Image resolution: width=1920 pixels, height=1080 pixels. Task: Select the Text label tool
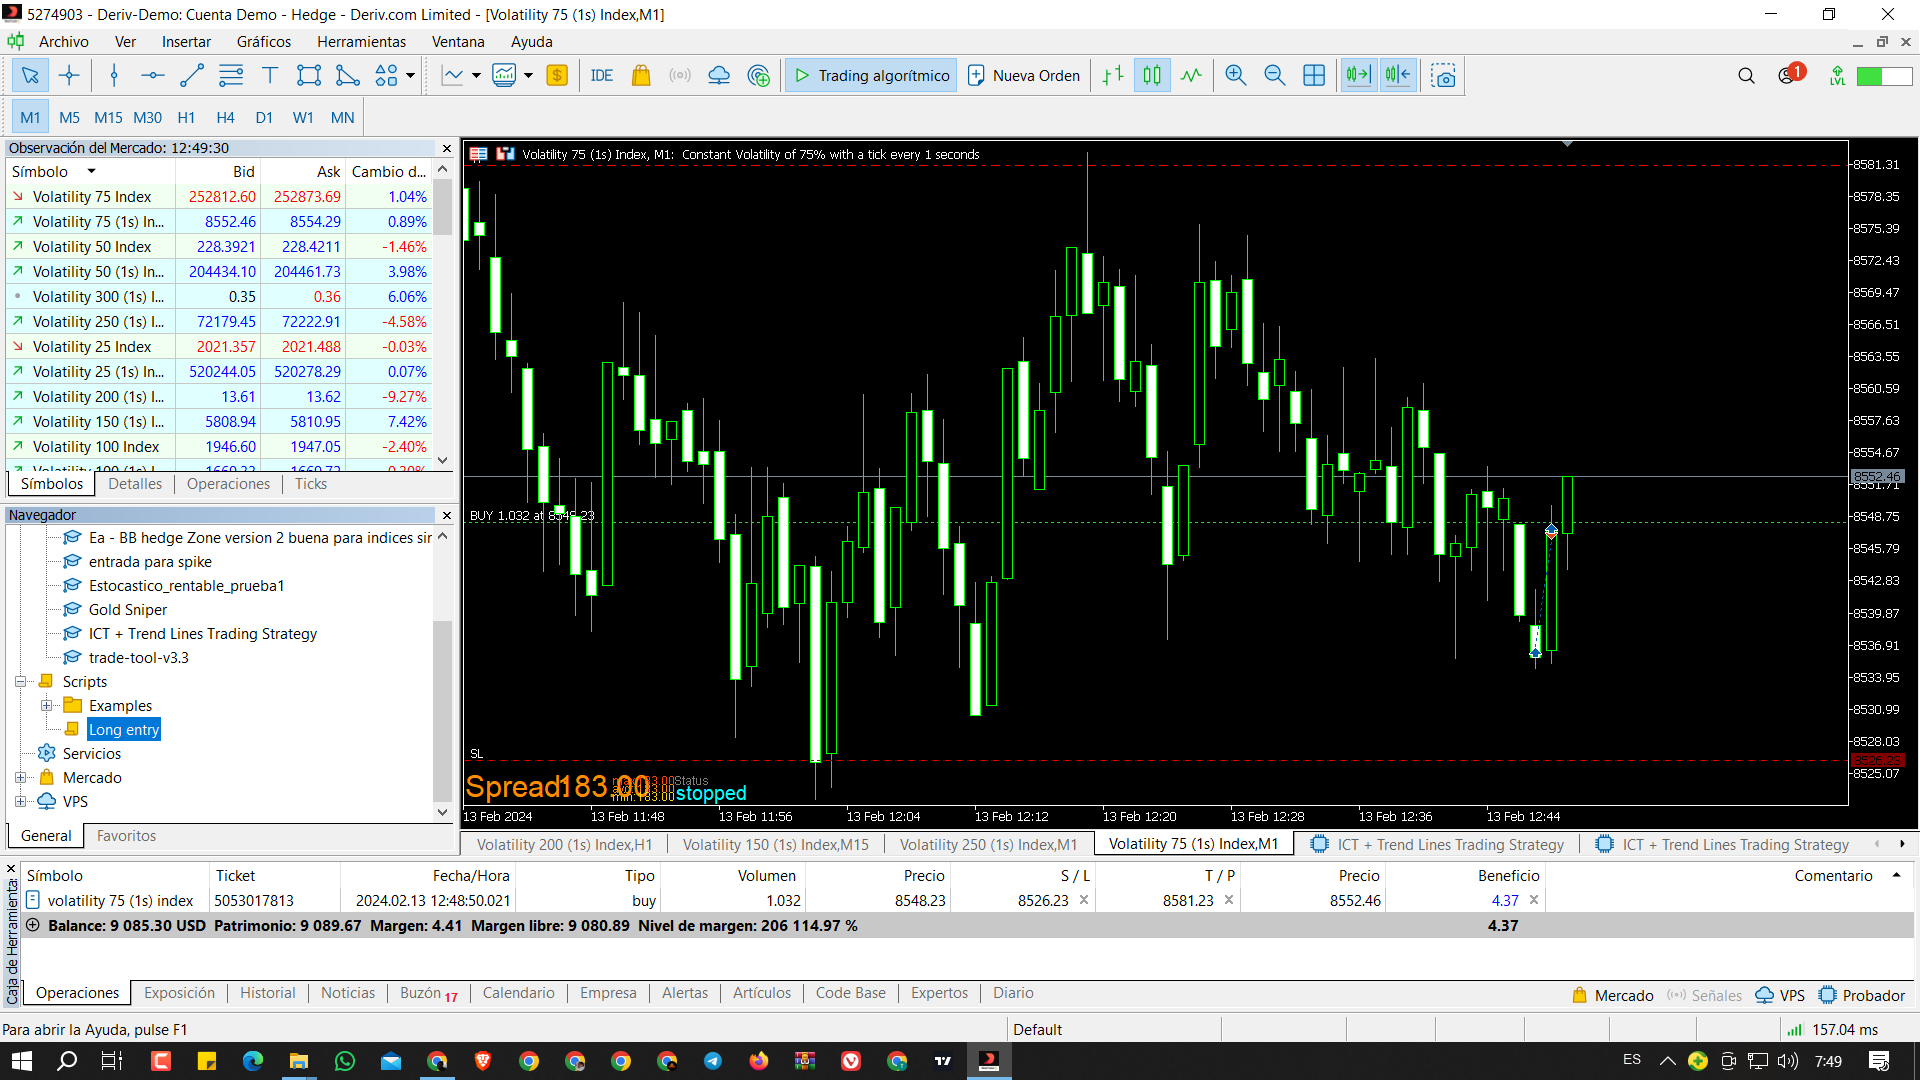270,76
